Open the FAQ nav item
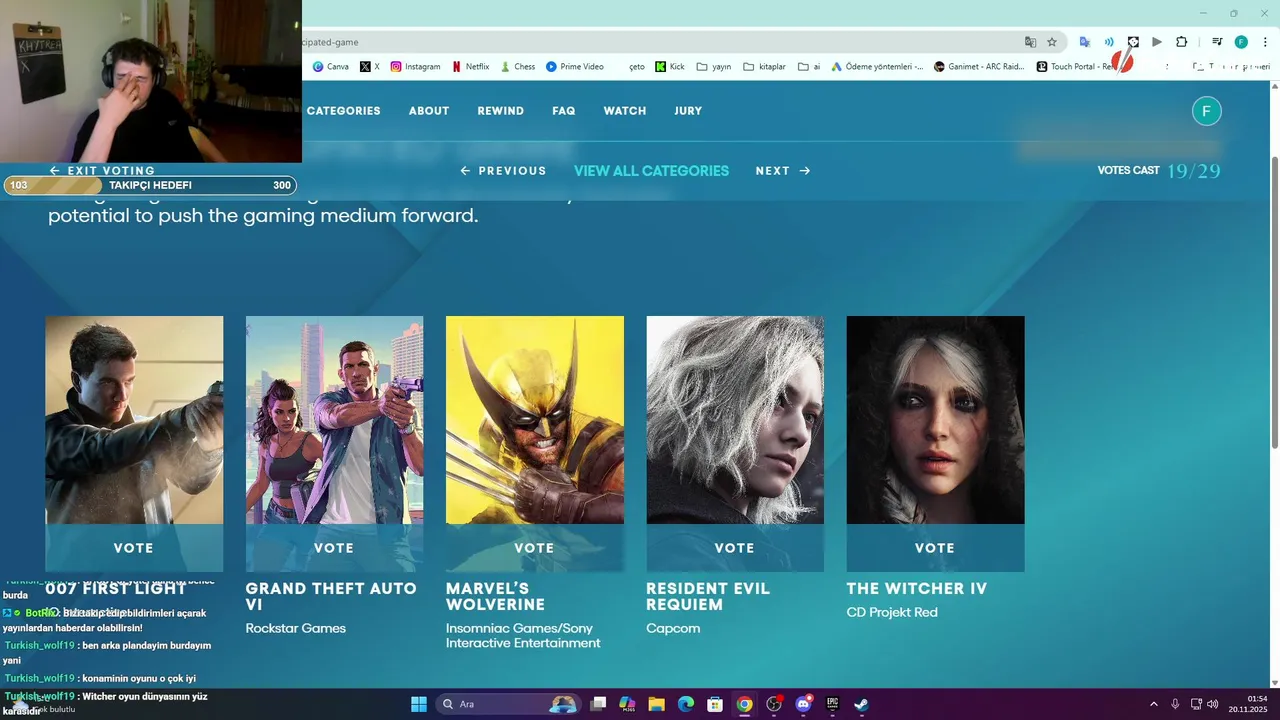This screenshot has width=1280, height=720. point(564,111)
